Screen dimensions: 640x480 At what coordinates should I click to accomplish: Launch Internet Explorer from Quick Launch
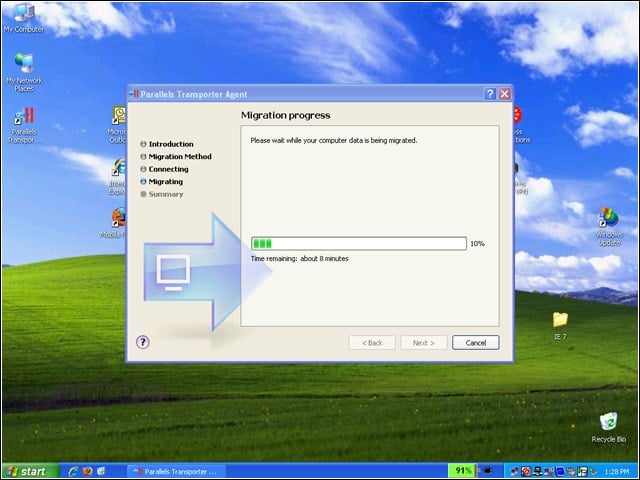click(73, 471)
